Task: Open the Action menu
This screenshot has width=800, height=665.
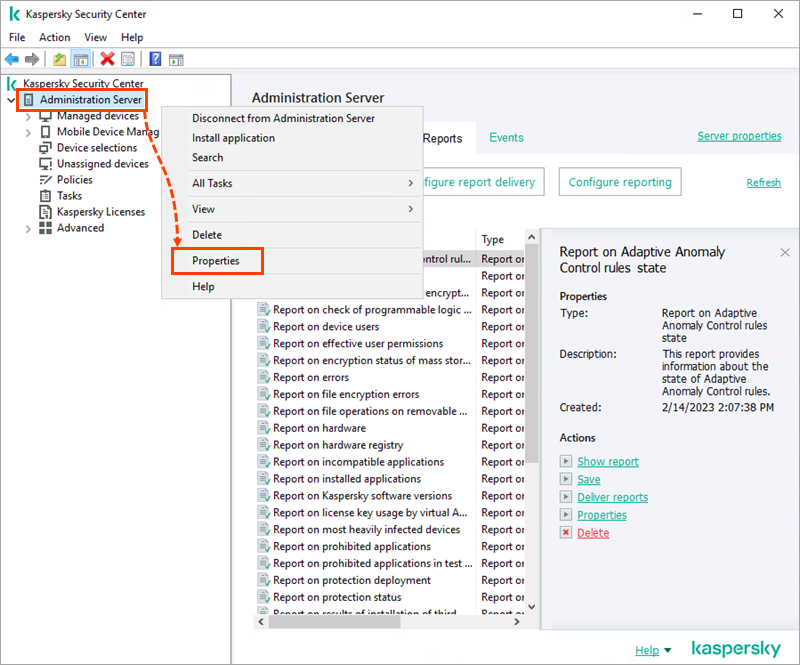Action: coord(54,37)
